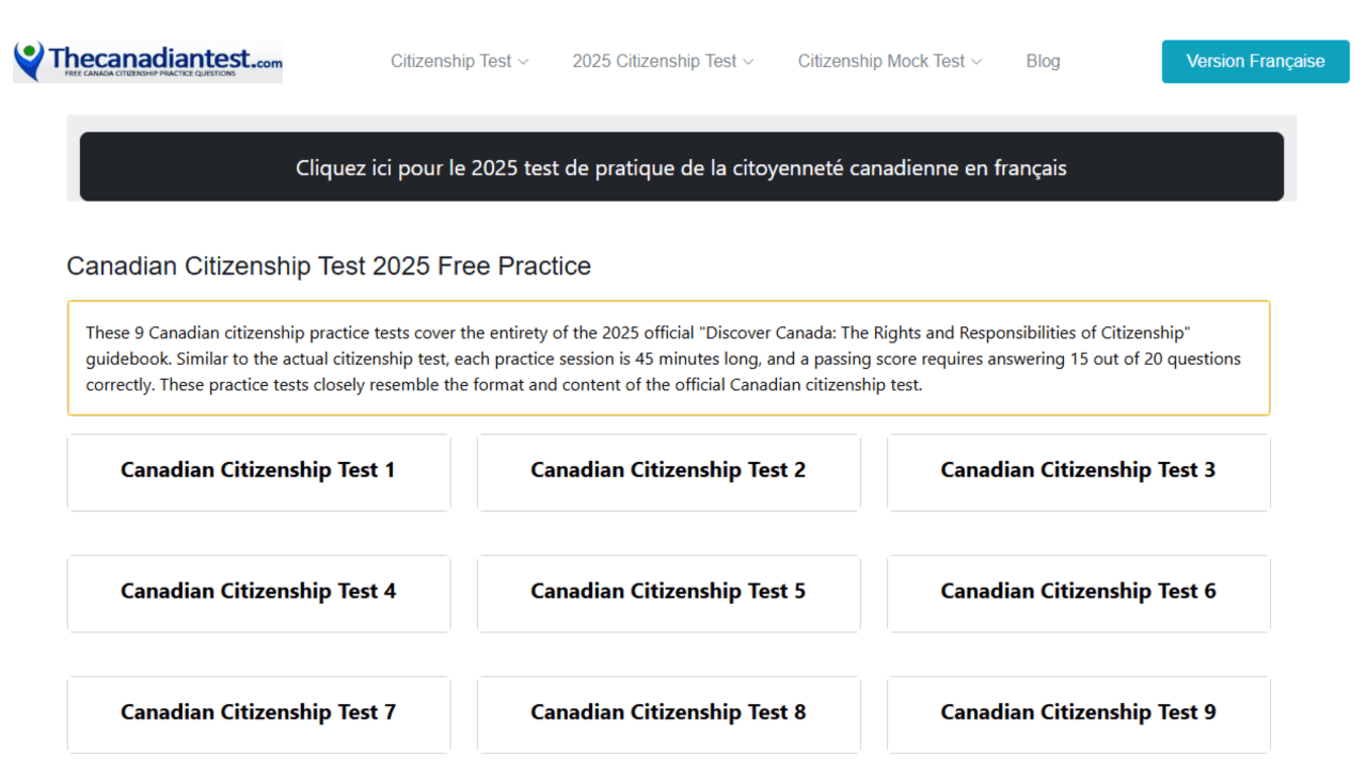
Task: Select Canadian Citizenship Test 3
Action: click(x=1078, y=471)
